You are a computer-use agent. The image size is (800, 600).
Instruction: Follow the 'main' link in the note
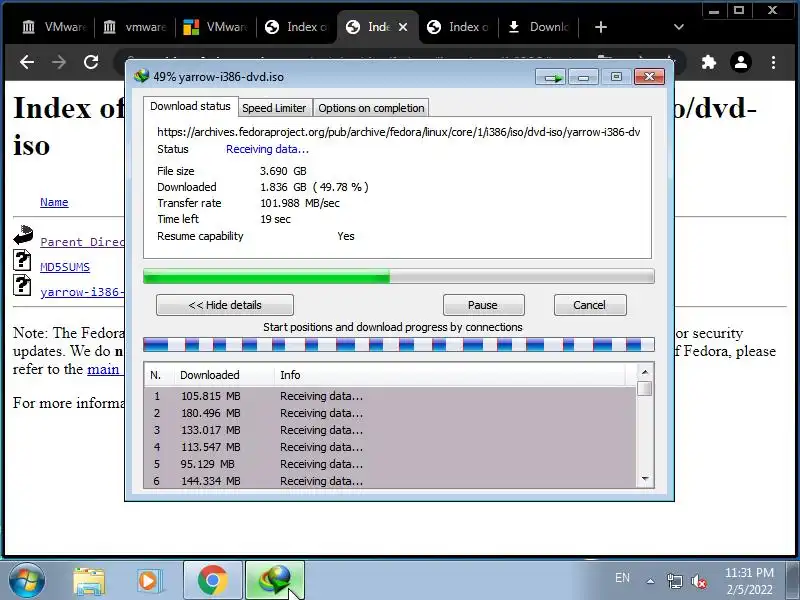pos(104,369)
